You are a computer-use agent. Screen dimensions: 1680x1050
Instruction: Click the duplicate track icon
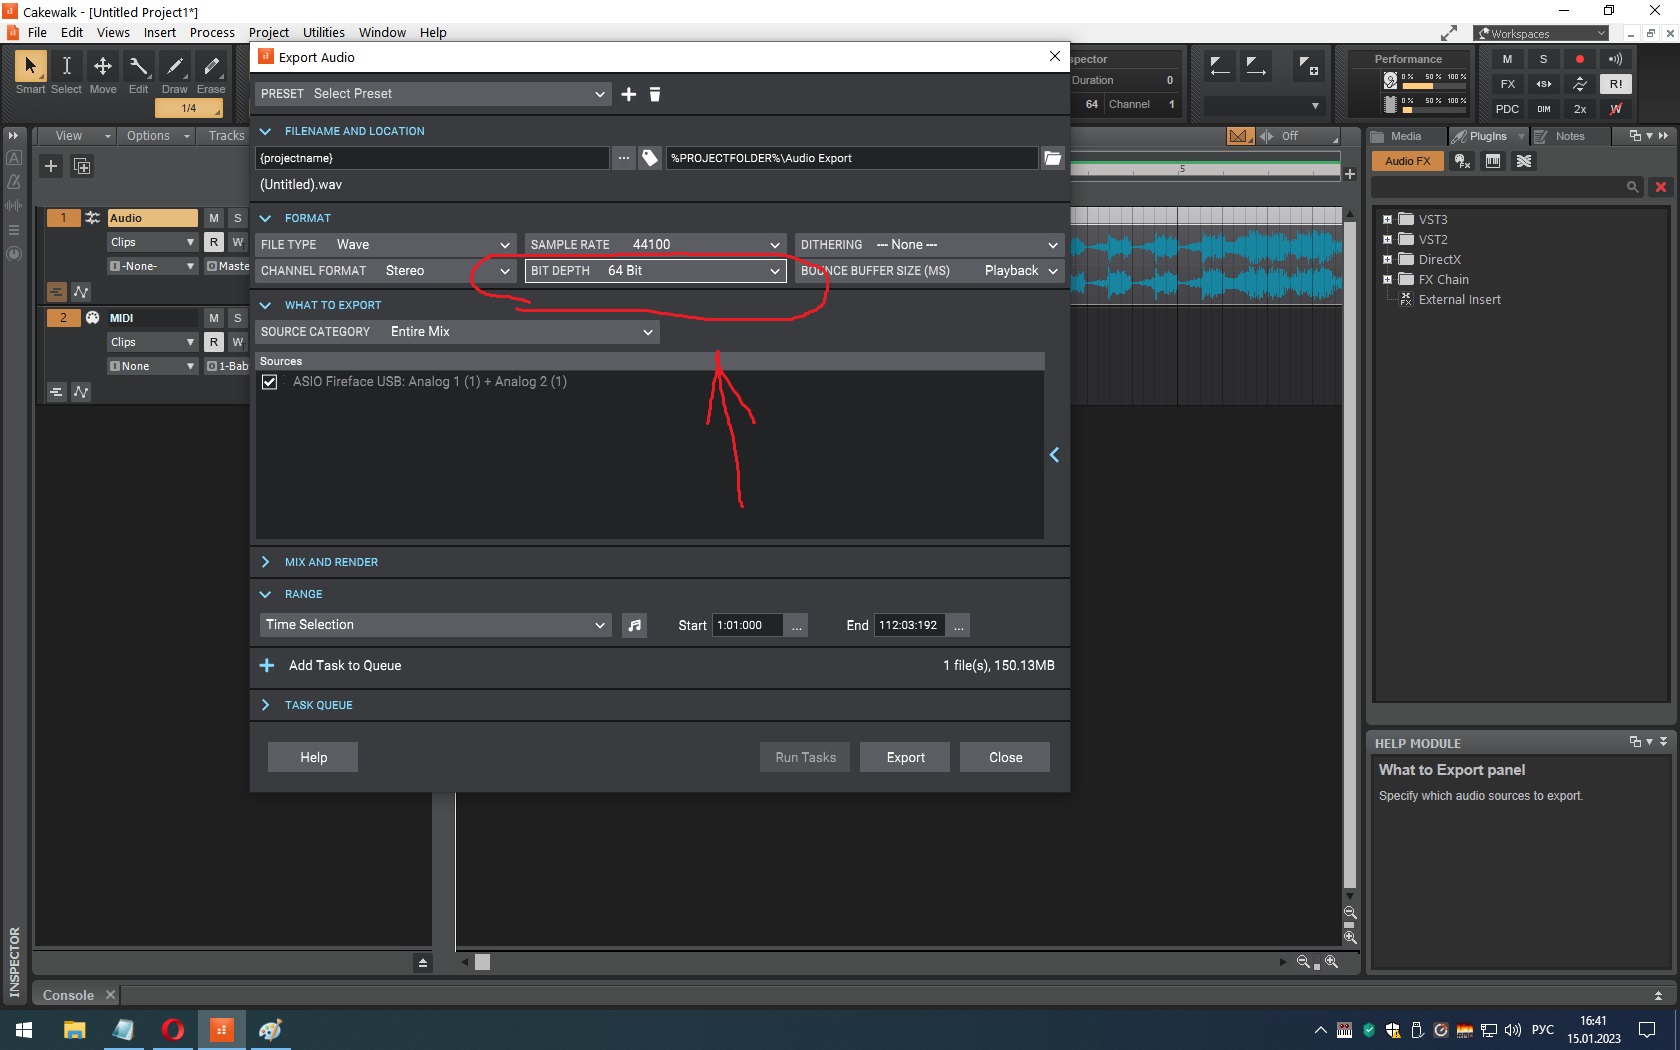[82, 166]
